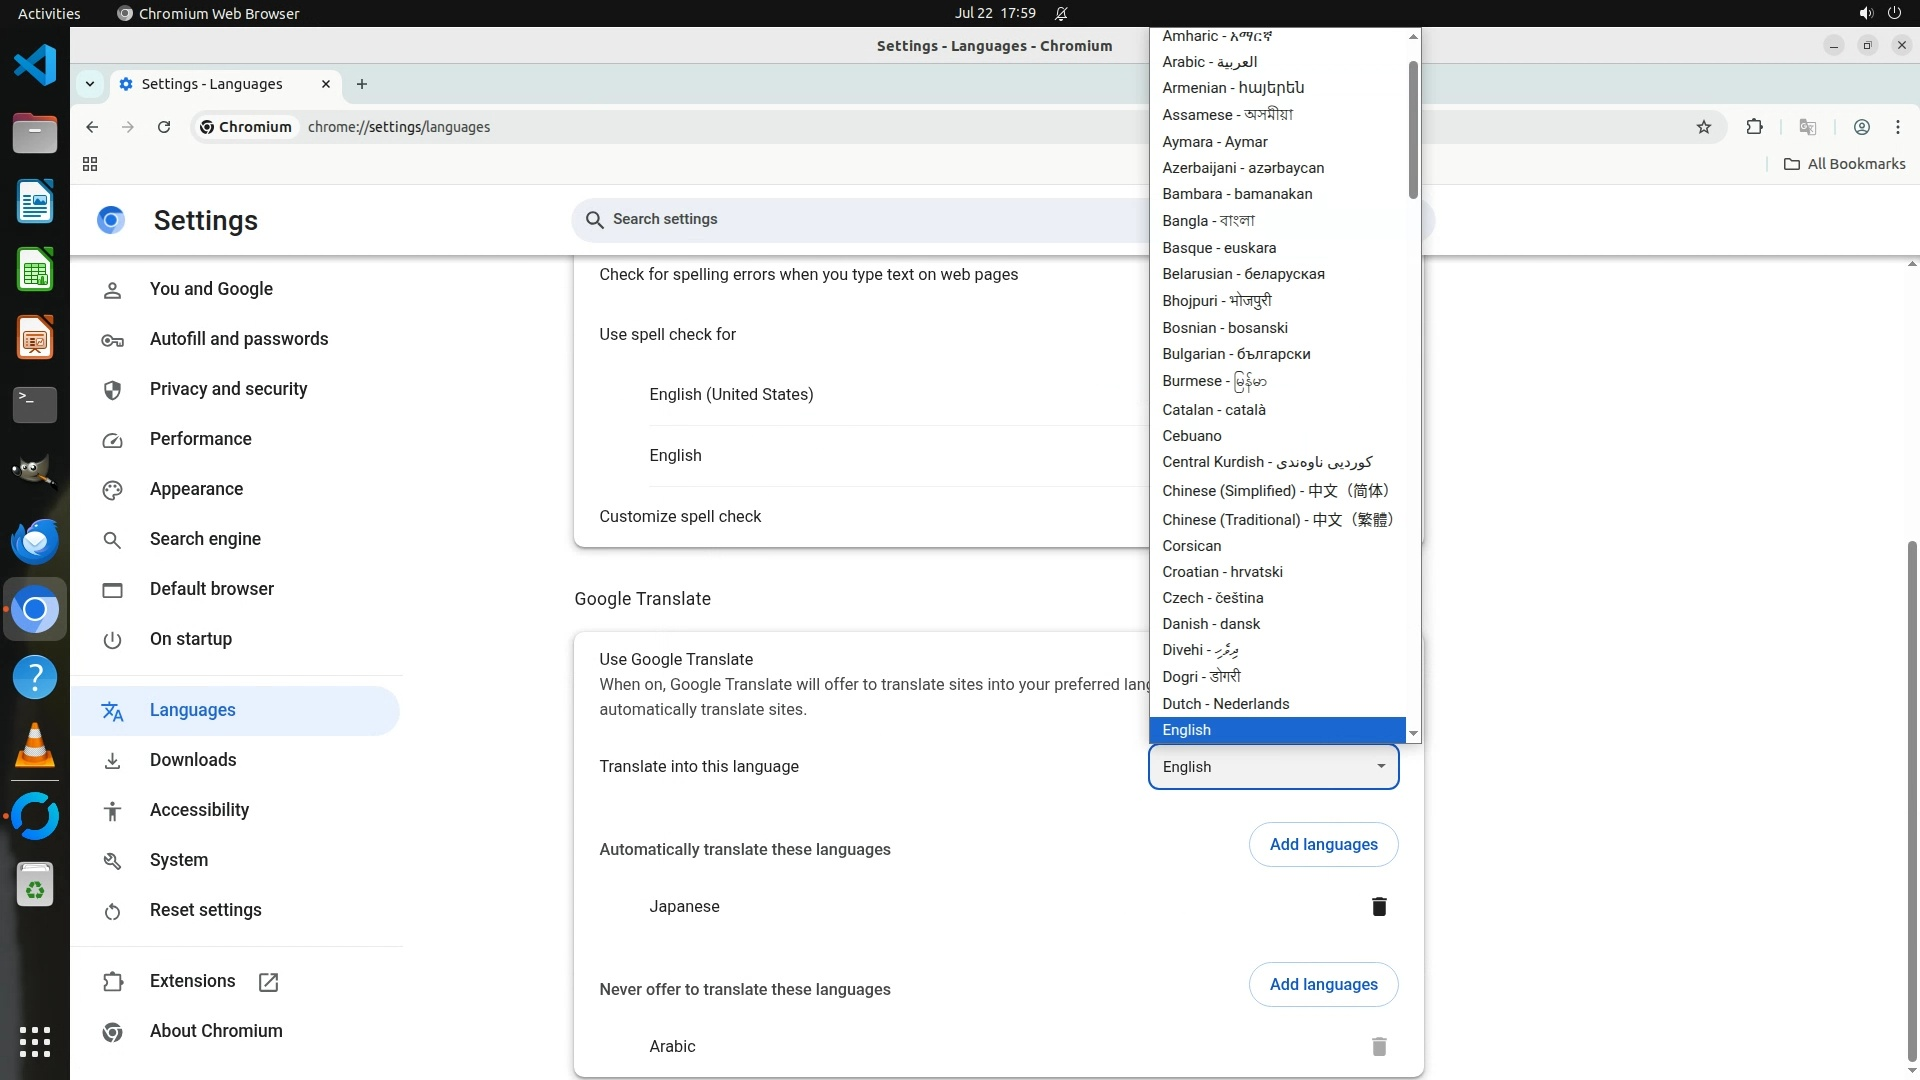This screenshot has height=1080, width=1920.
Task: Switch to Settings - Languages tab
Action: tap(212, 84)
